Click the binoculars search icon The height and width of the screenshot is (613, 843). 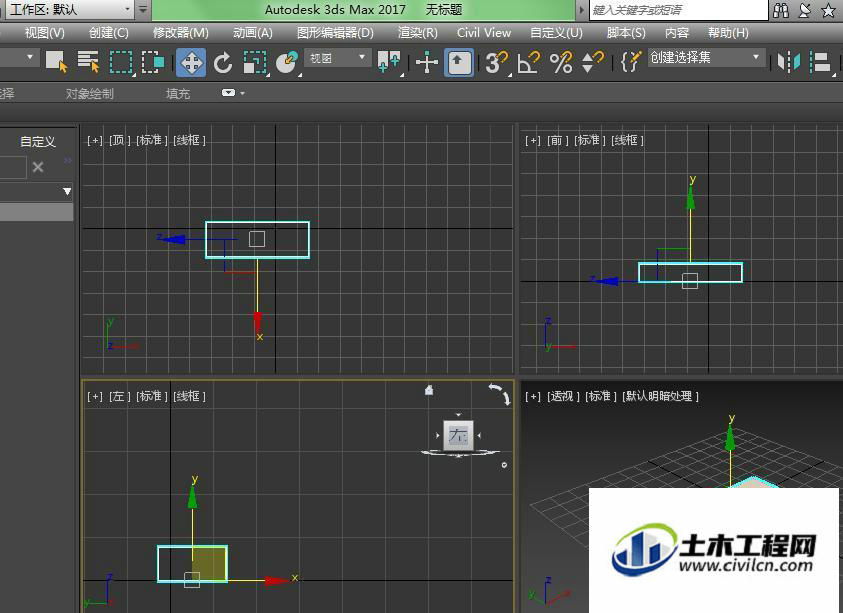click(781, 10)
